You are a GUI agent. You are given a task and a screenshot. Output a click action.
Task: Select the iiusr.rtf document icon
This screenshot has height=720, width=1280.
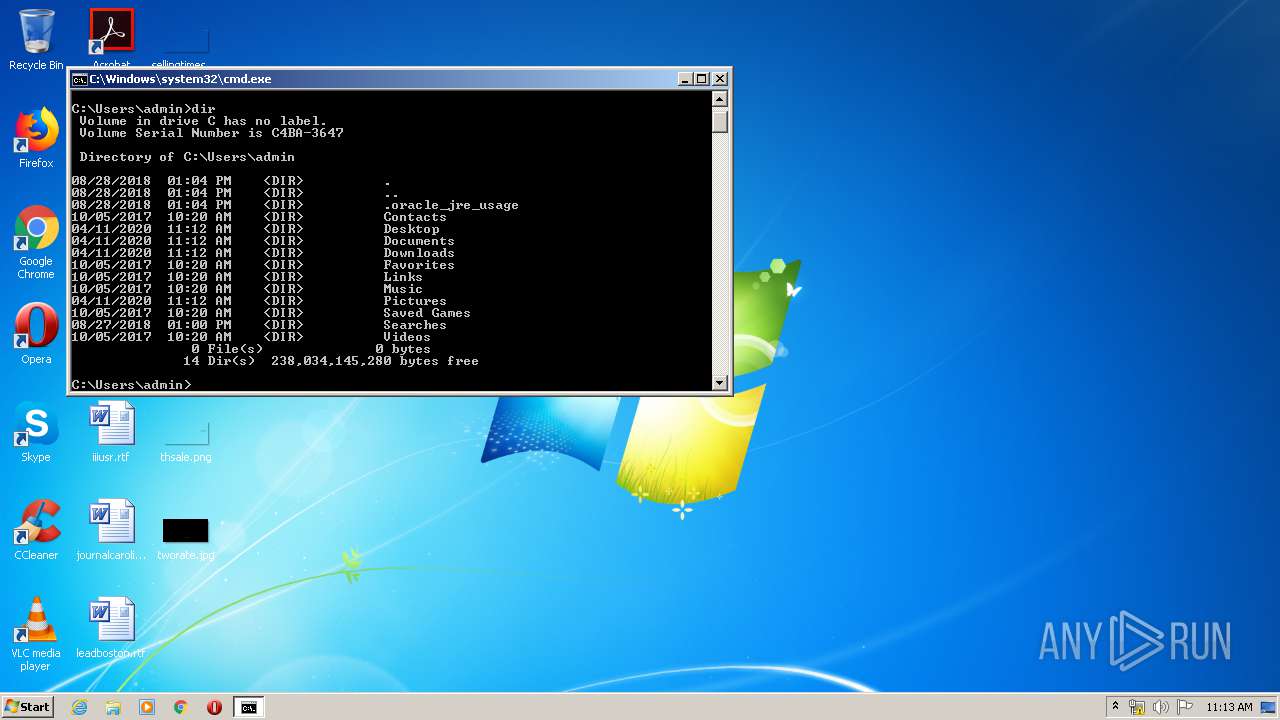tap(111, 432)
